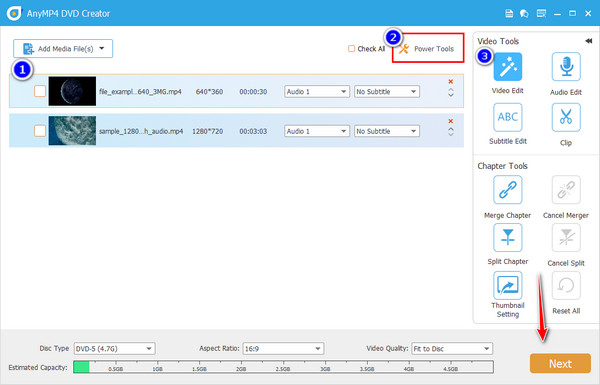Open the Video Quality dropdown
The height and width of the screenshot is (385, 600).
click(x=452, y=349)
